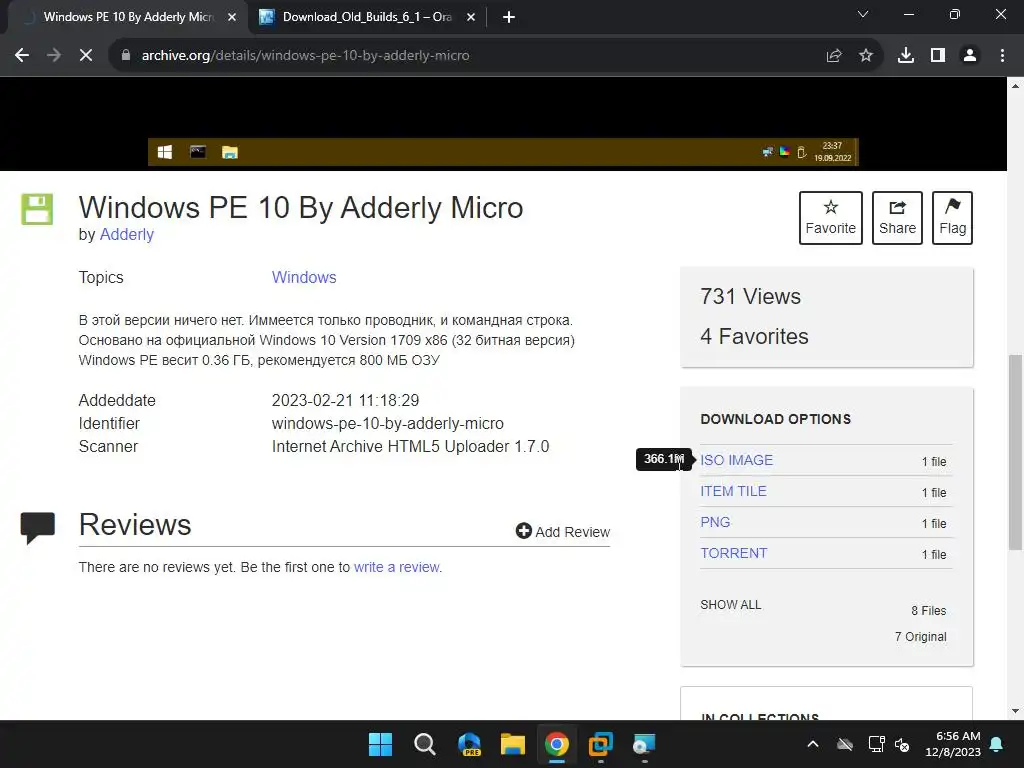Click the muted volume tray icon

[902, 744]
